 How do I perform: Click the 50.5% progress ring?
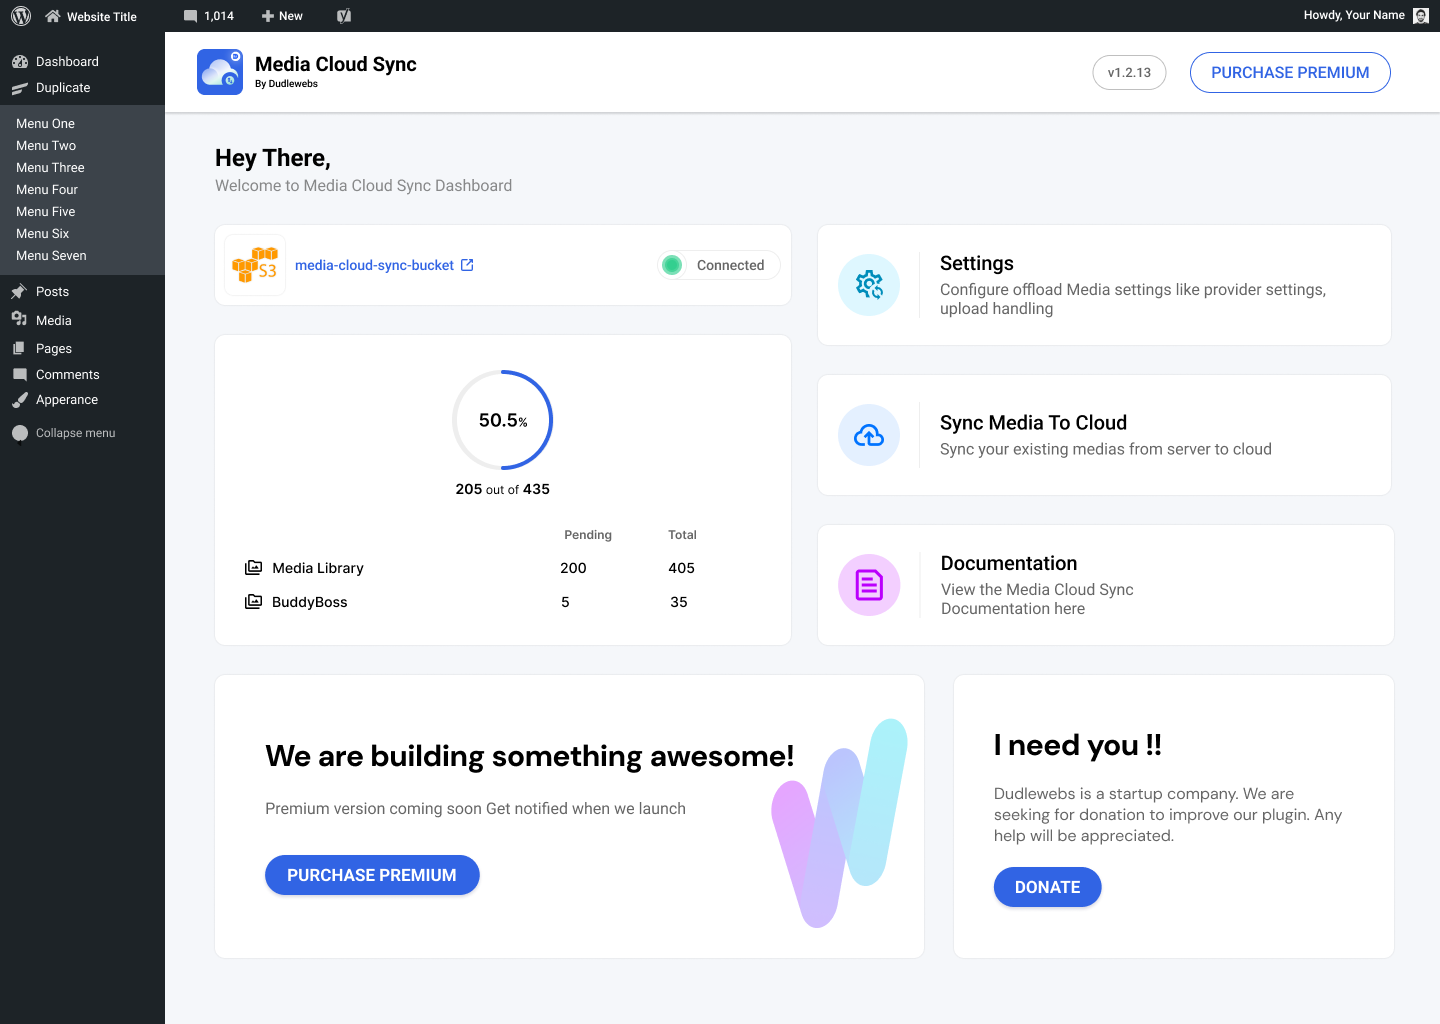(502, 420)
